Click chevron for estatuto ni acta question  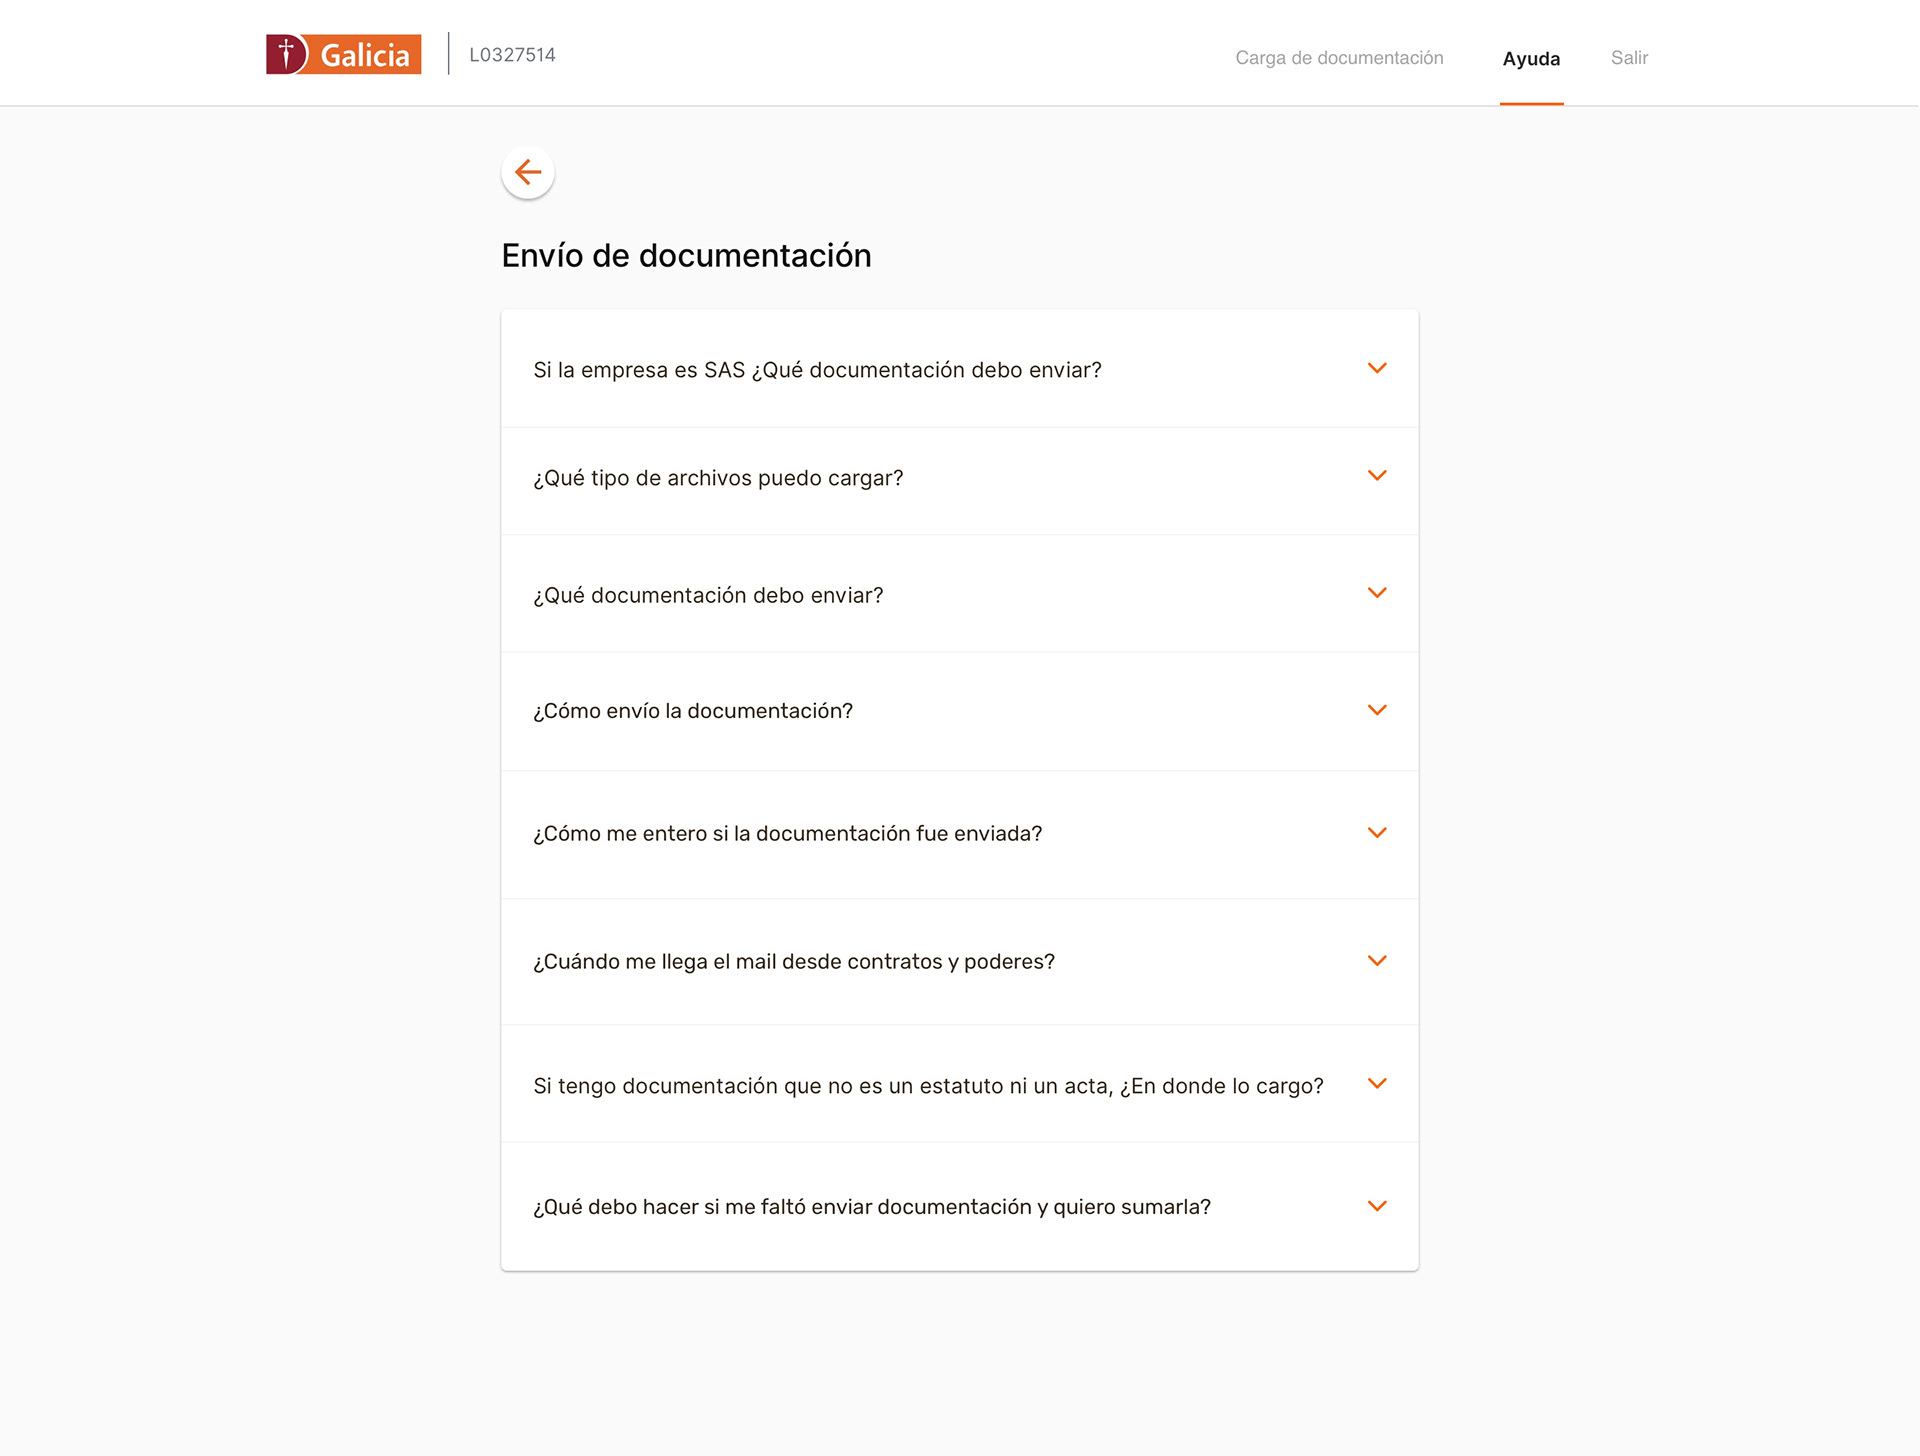coord(1377,1084)
